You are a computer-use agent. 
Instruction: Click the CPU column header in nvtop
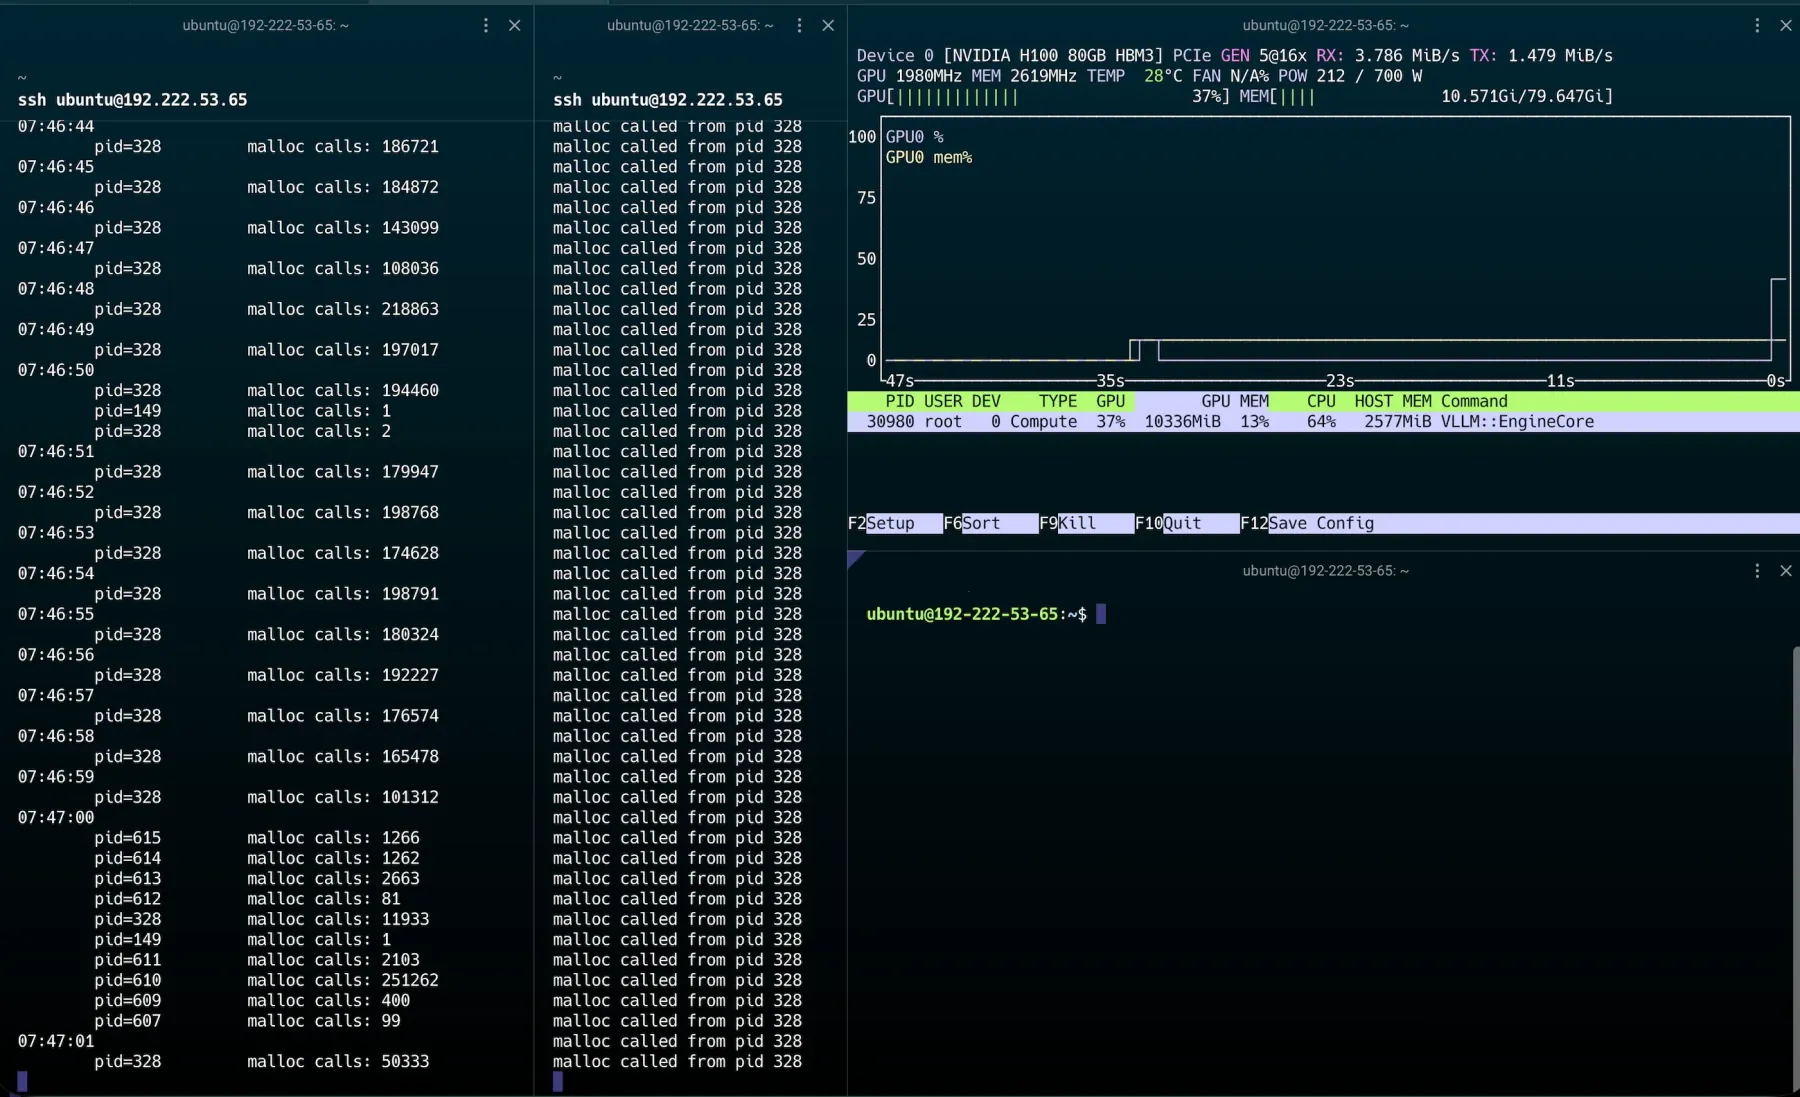coord(1321,401)
